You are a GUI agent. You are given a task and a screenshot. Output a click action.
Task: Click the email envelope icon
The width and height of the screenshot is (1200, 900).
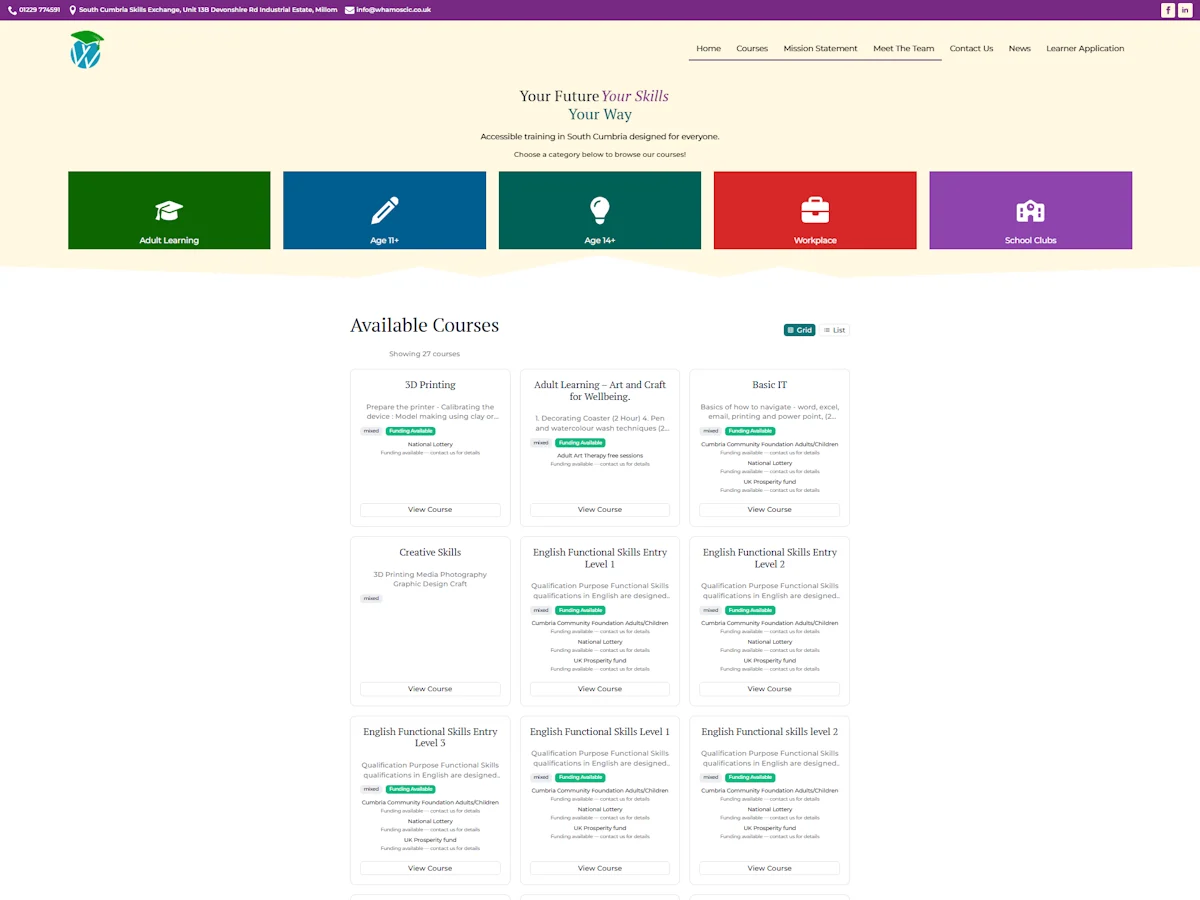point(349,10)
